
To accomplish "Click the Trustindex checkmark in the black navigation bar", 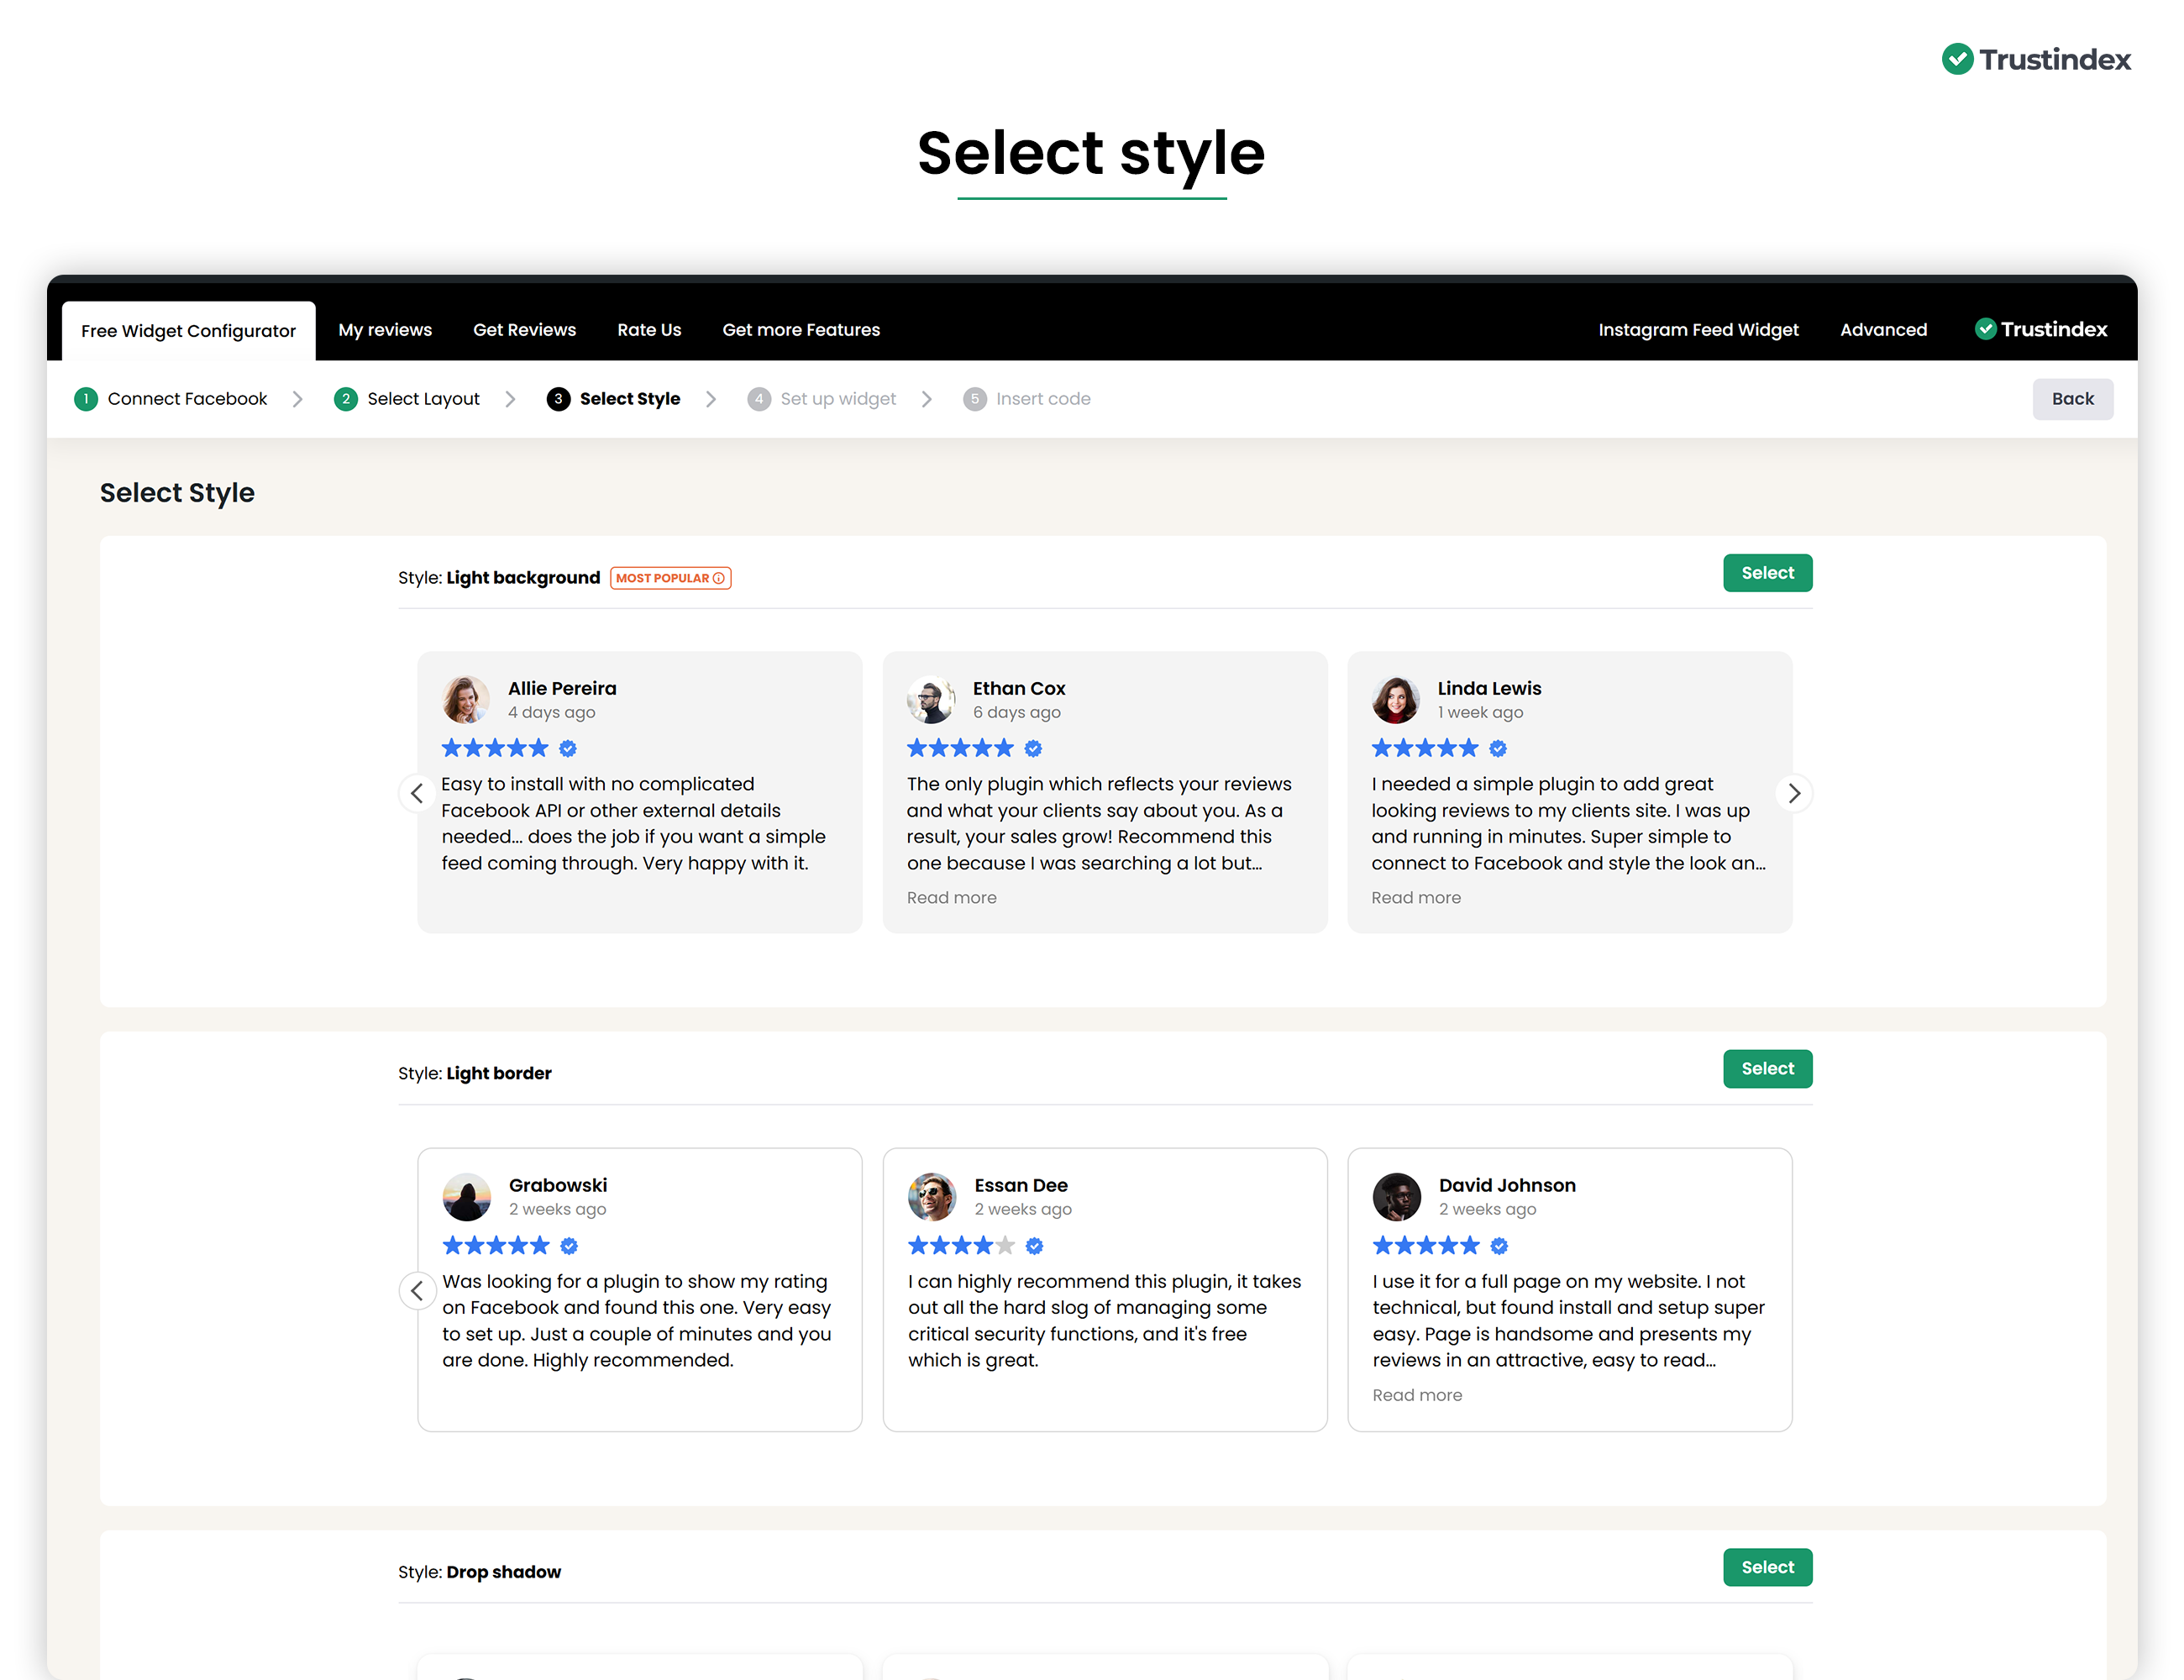I will [1985, 328].
